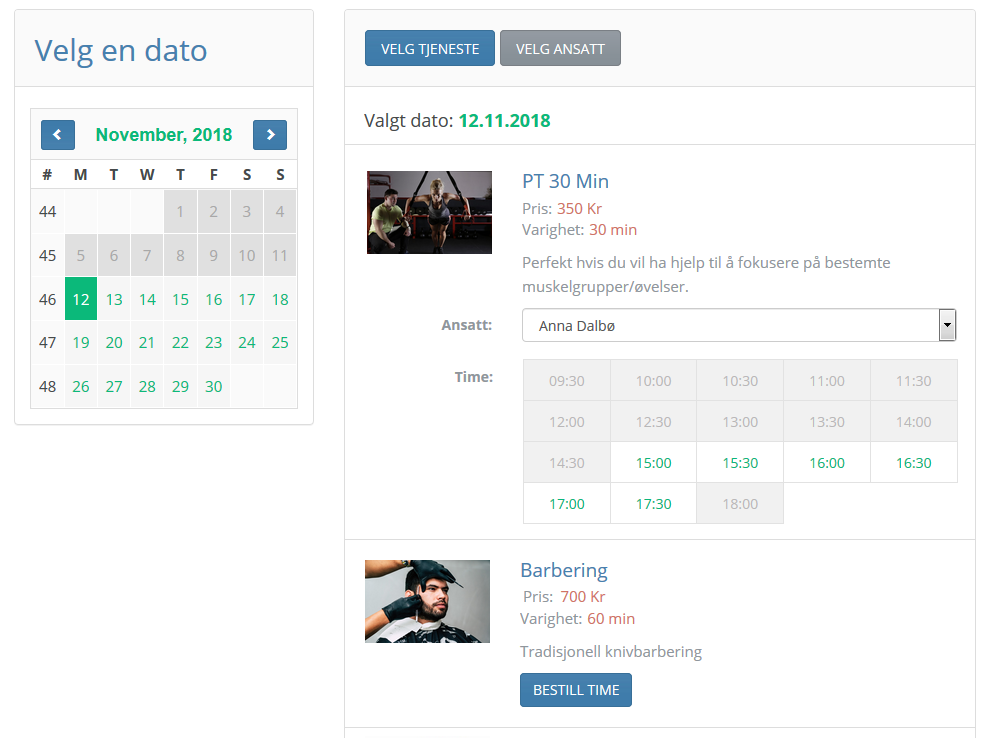Go to next month in calendar

pyautogui.click(x=270, y=135)
